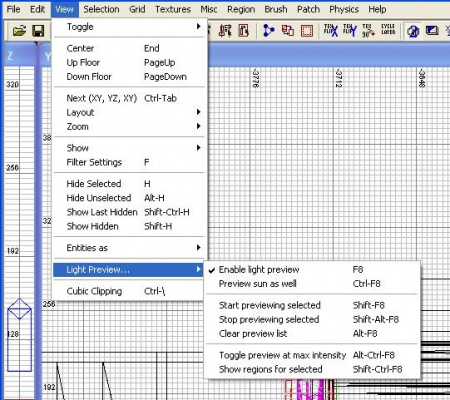The height and width of the screenshot is (400, 450).
Task: Open the Grid menu
Action: tap(137, 9)
